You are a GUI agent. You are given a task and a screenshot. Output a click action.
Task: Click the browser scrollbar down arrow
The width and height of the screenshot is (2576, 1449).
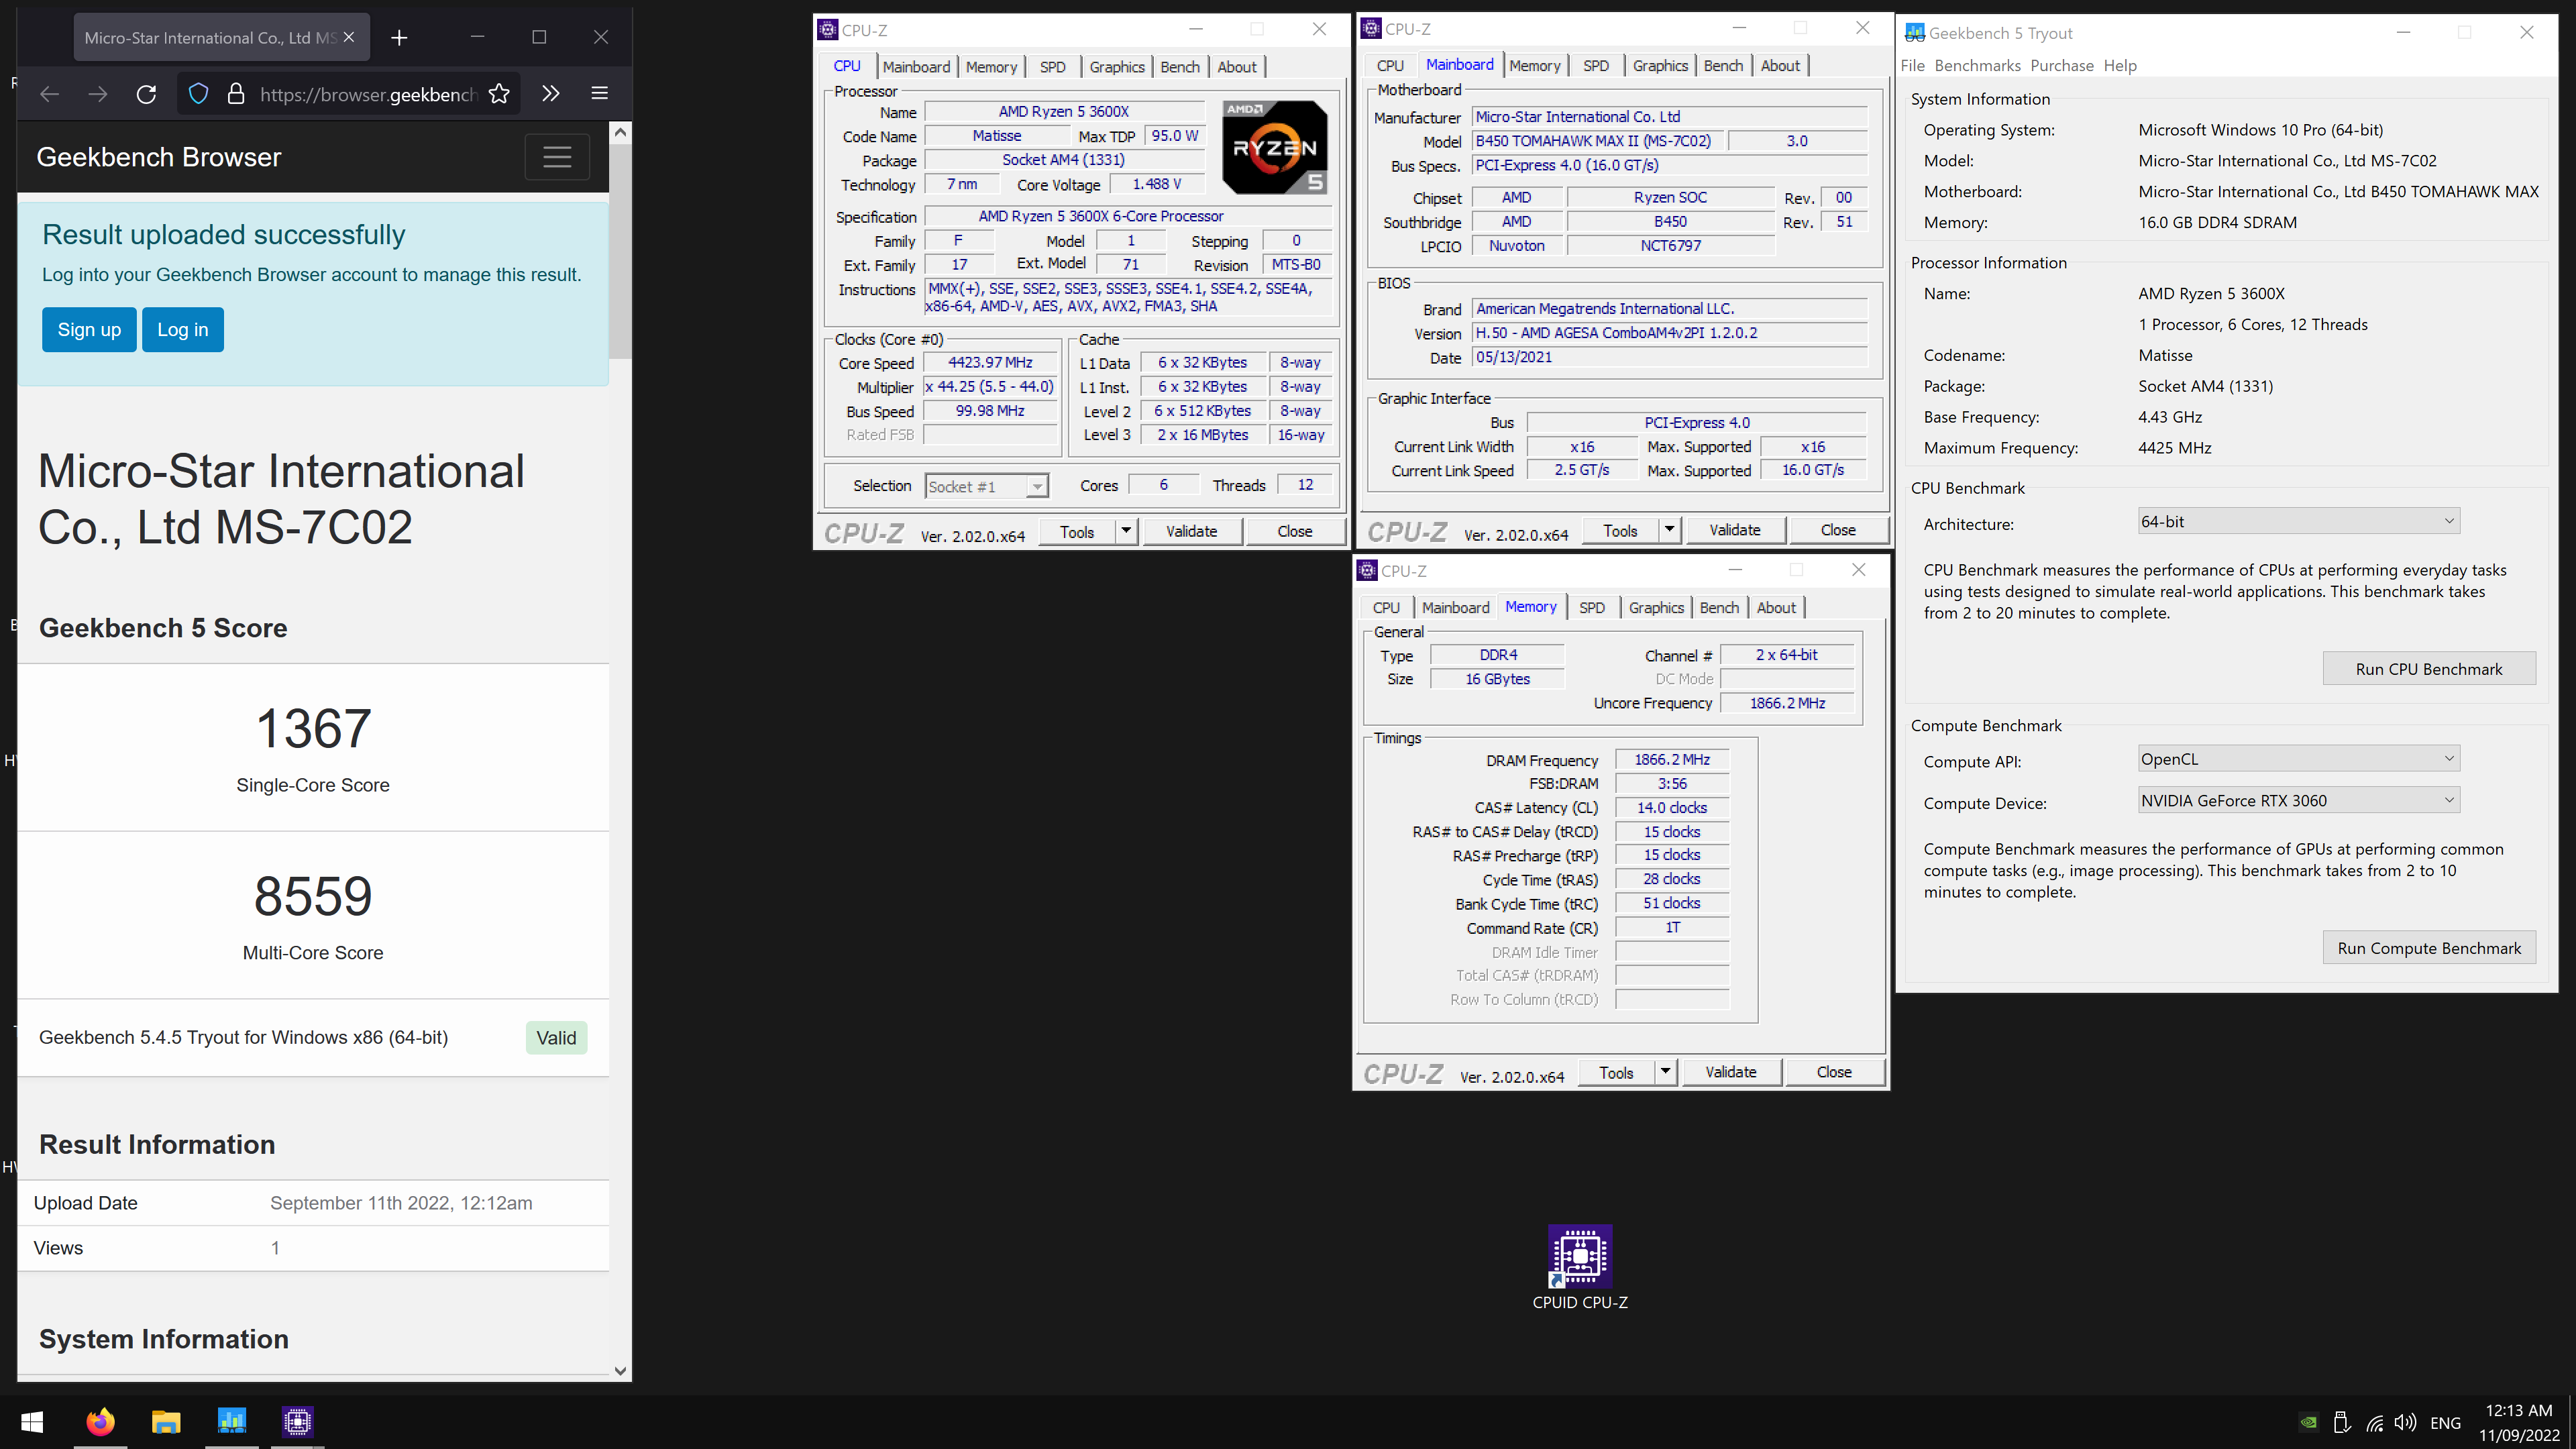tap(620, 1371)
